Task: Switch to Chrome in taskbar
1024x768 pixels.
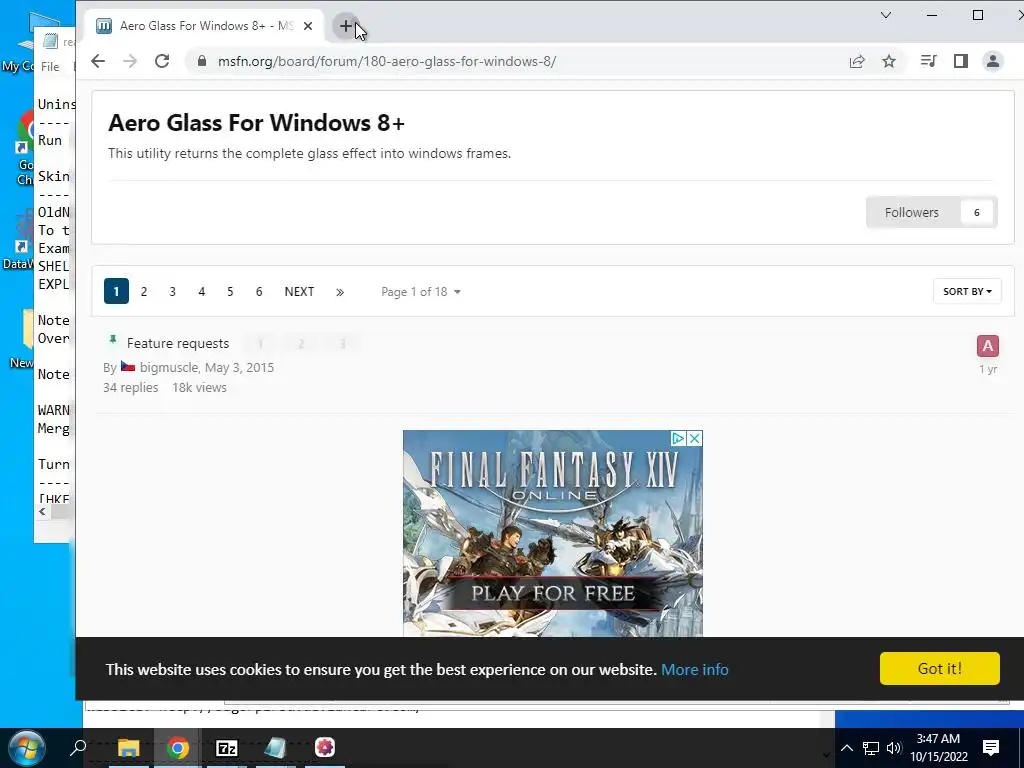Action: (178, 748)
